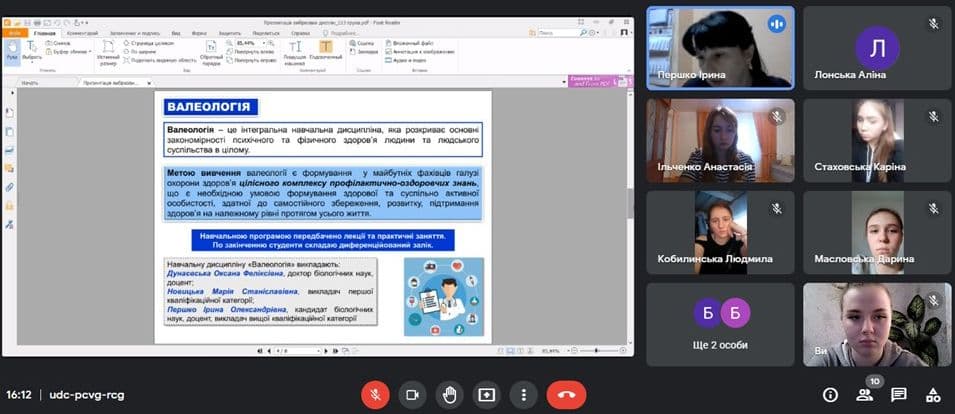Click present screen button

click(487, 395)
